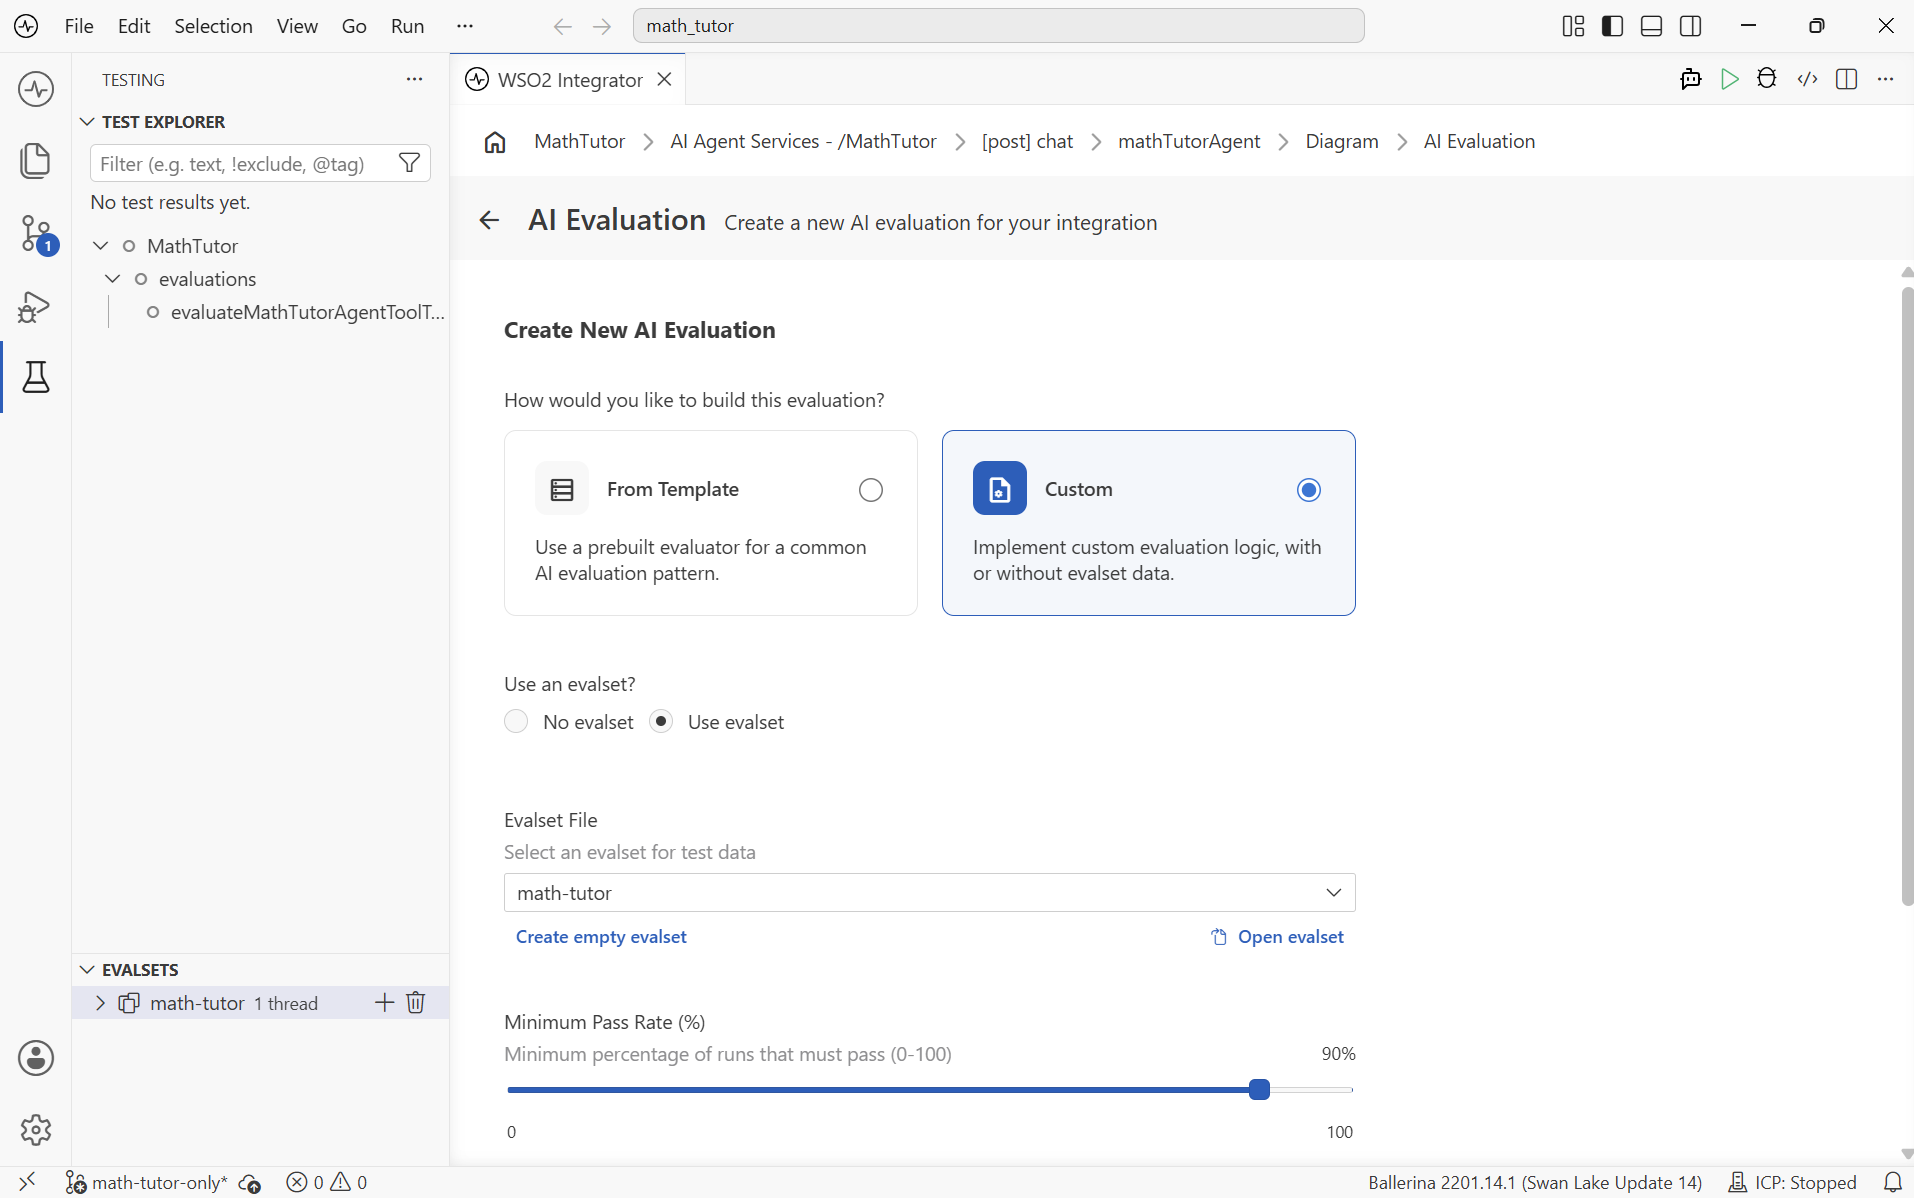1914x1198 pixels.
Task: Navigate to mathTutorAgent breadcrumb
Action: [1189, 142]
